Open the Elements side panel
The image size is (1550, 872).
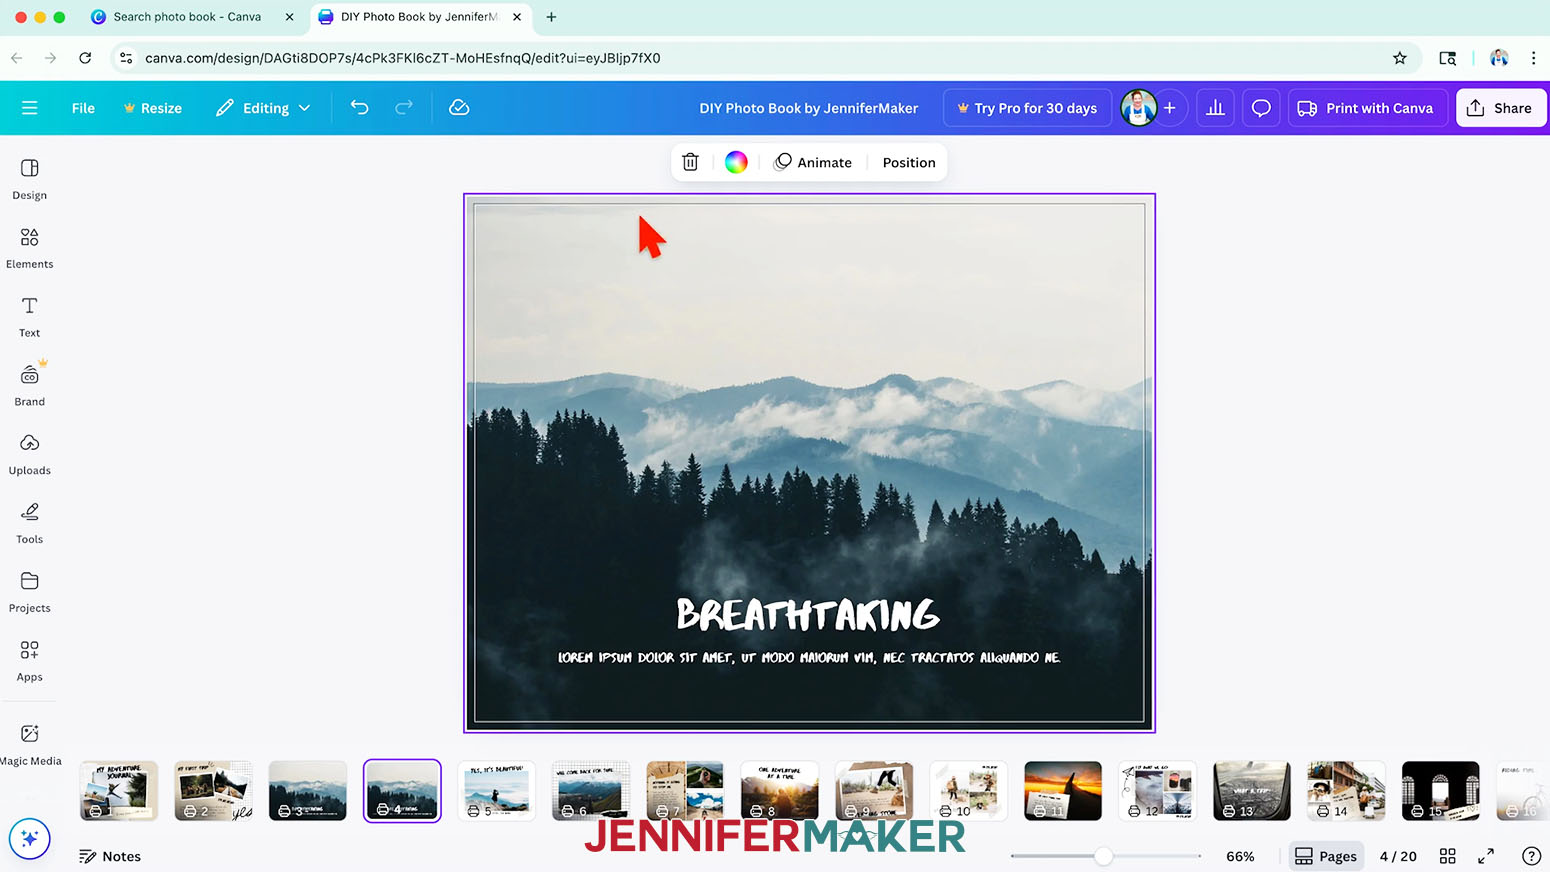click(x=30, y=248)
